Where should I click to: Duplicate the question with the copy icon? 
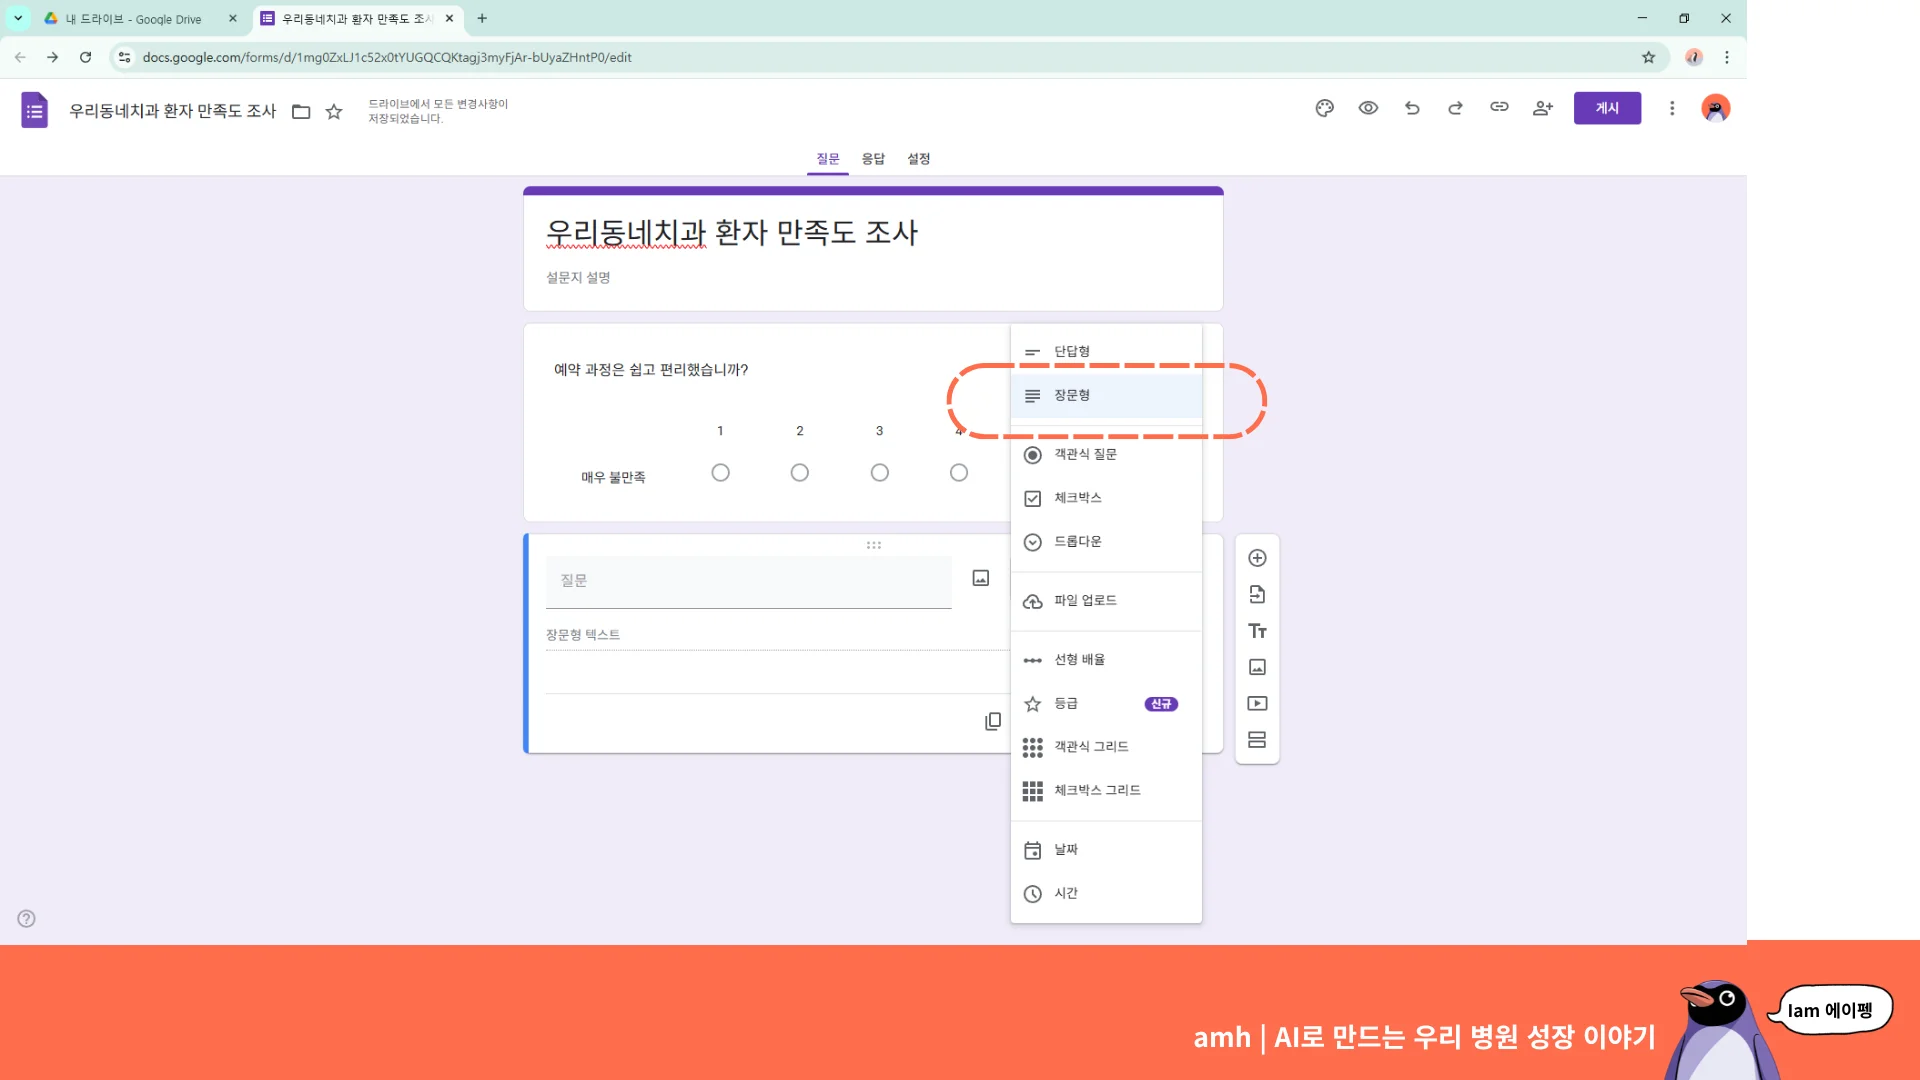tap(991, 721)
